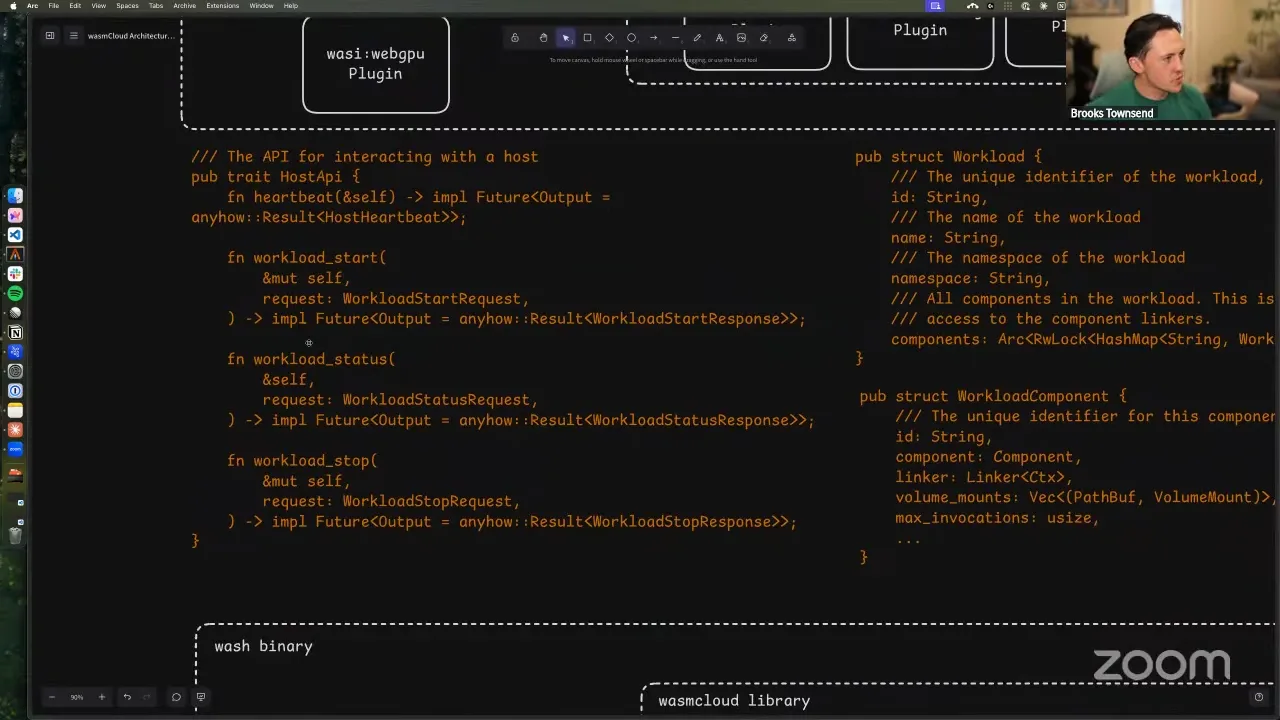Toggle the sidebar panel icon
This screenshot has width=1280, height=720.
tap(49, 36)
